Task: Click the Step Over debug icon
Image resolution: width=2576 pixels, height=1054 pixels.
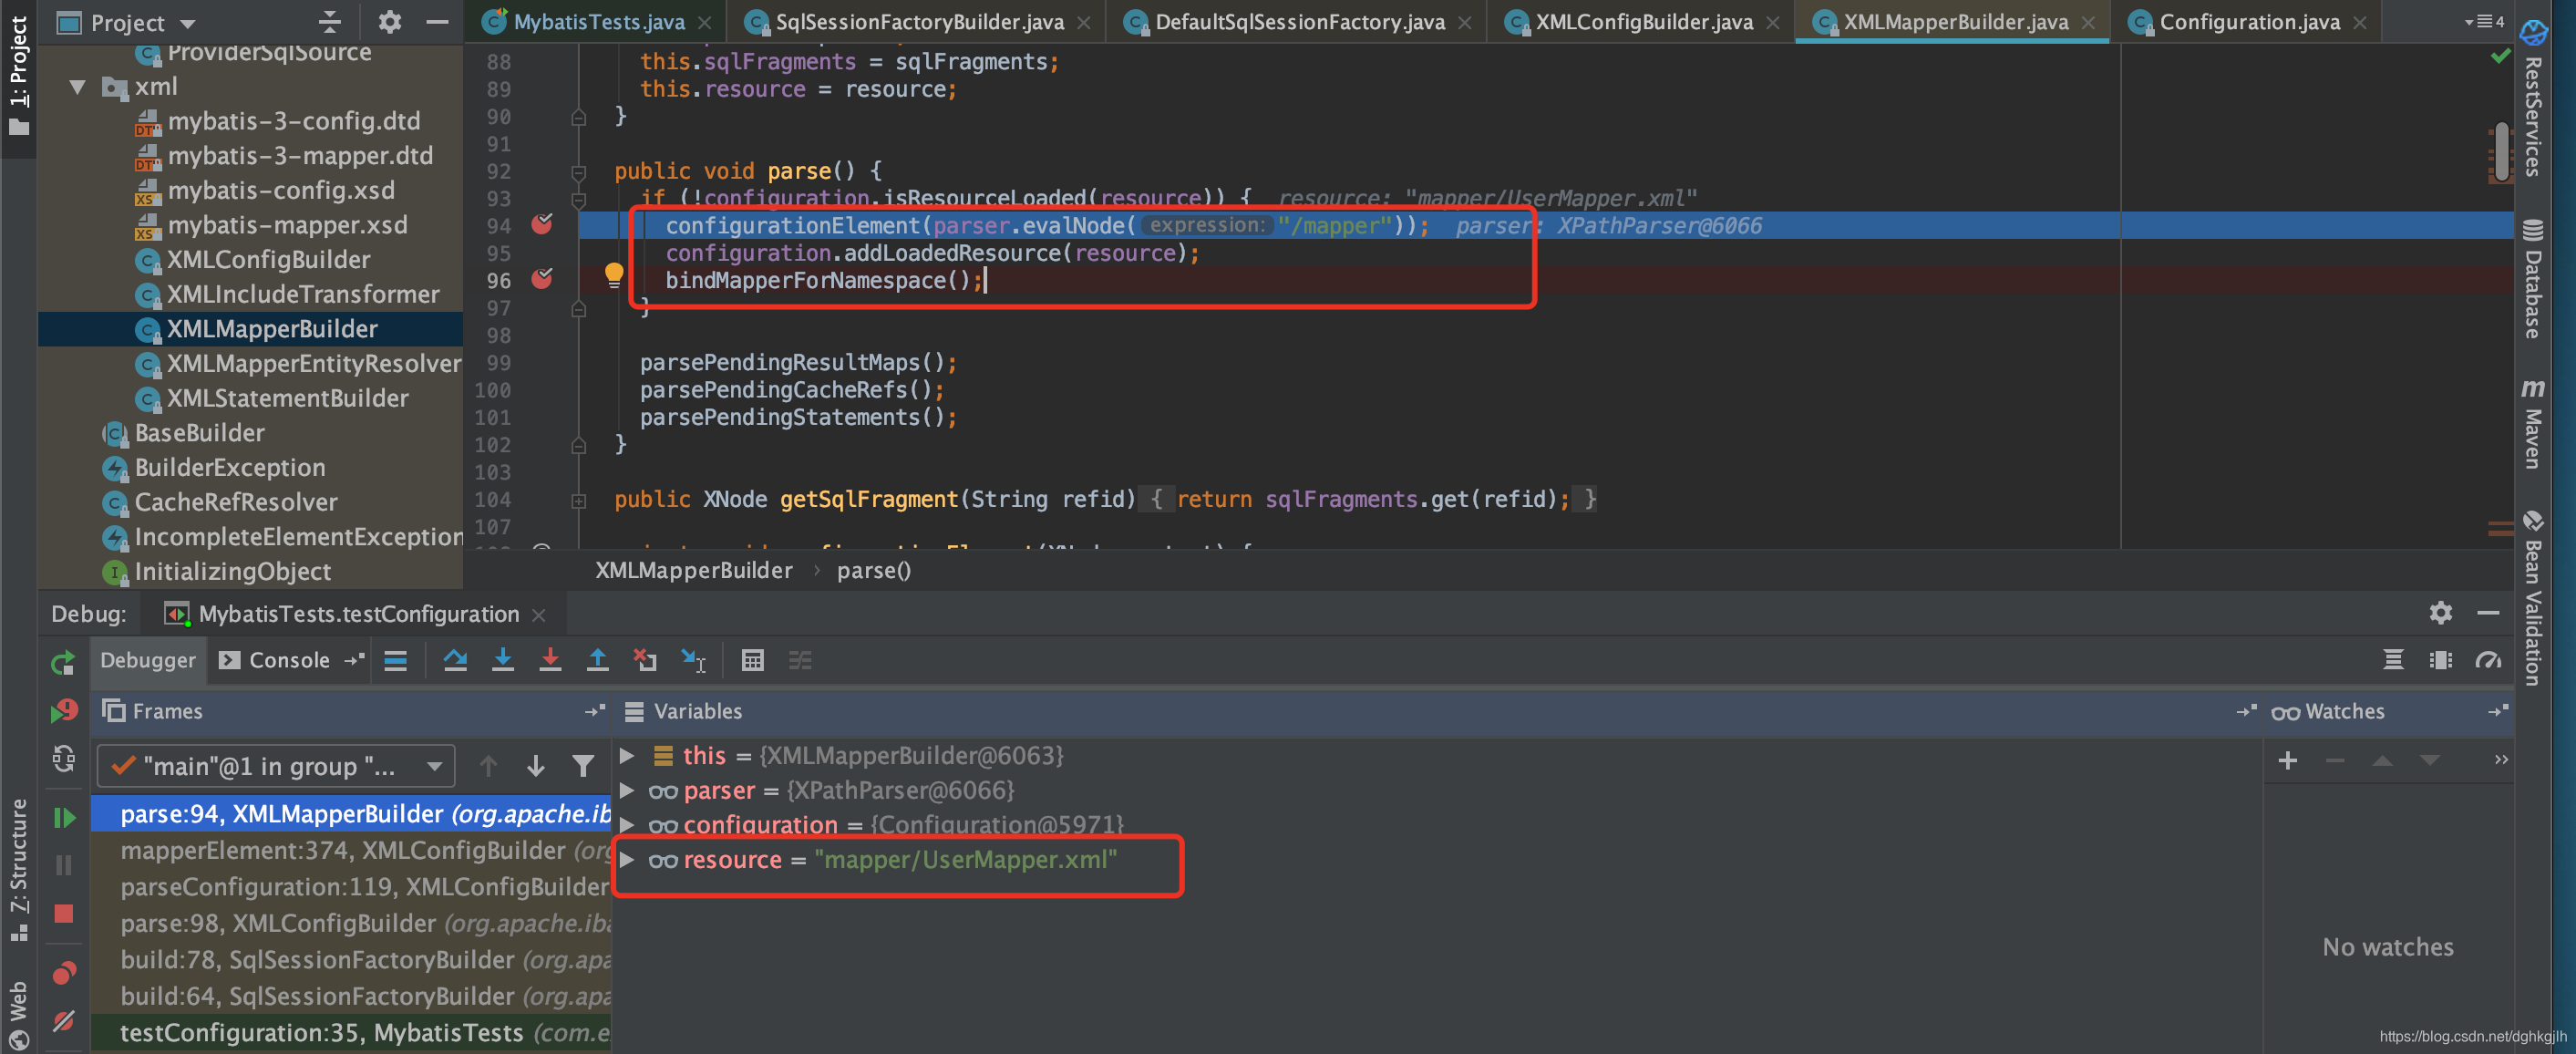Action: coord(455,660)
